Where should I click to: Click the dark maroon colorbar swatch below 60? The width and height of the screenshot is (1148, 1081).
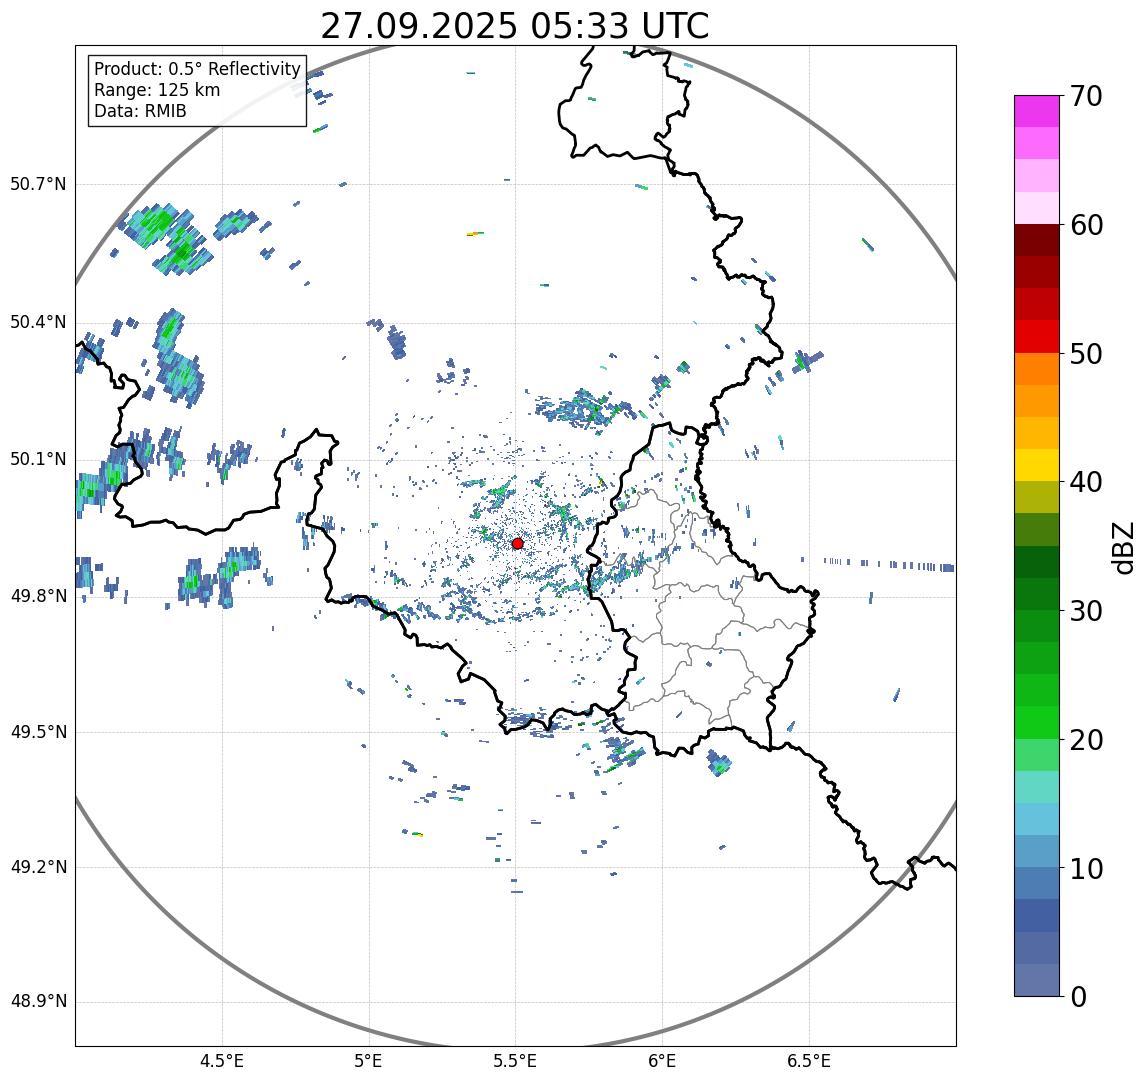click(1037, 240)
